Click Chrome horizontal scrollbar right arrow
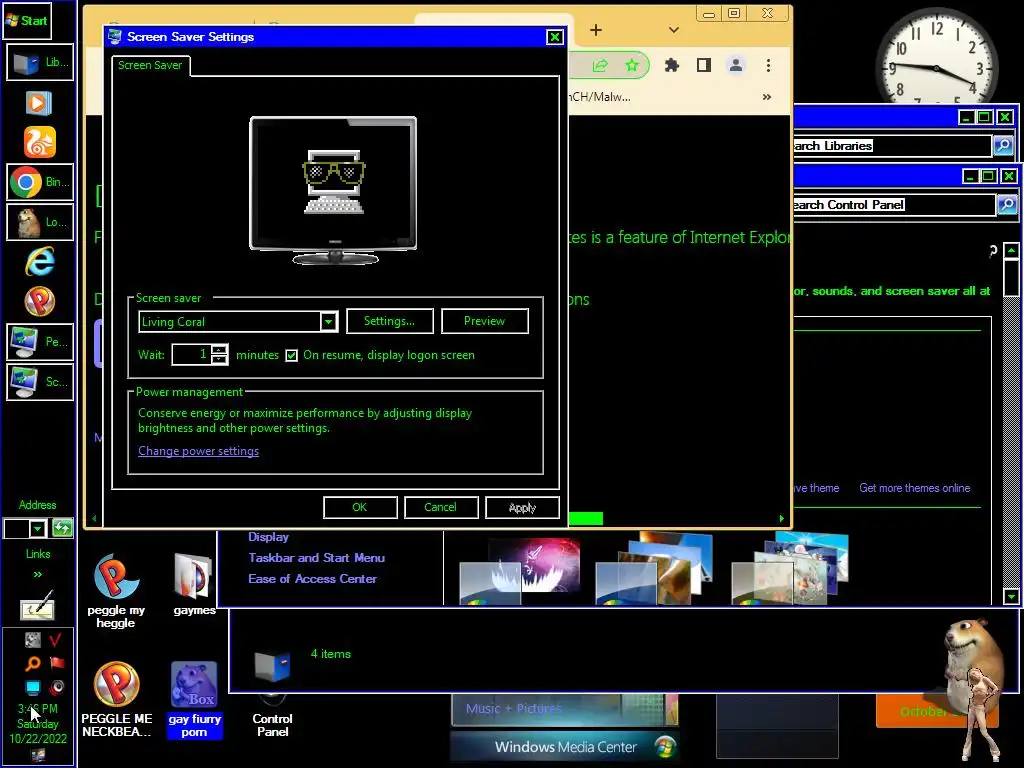 [782, 519]
